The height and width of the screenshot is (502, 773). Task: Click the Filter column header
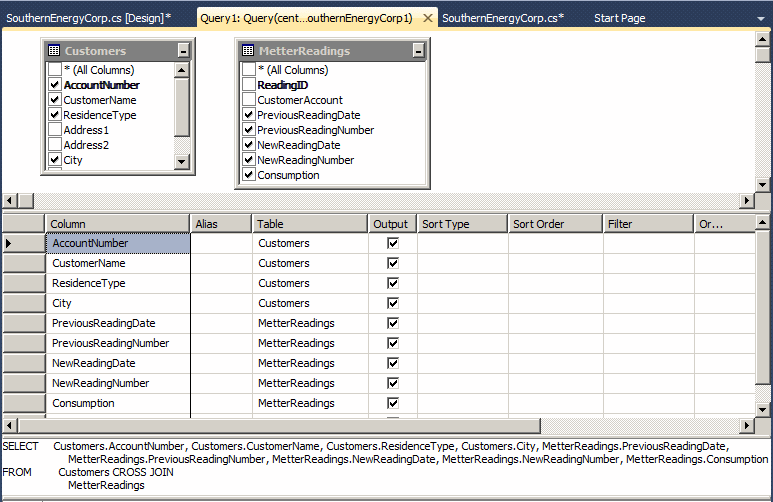point(648,224)
